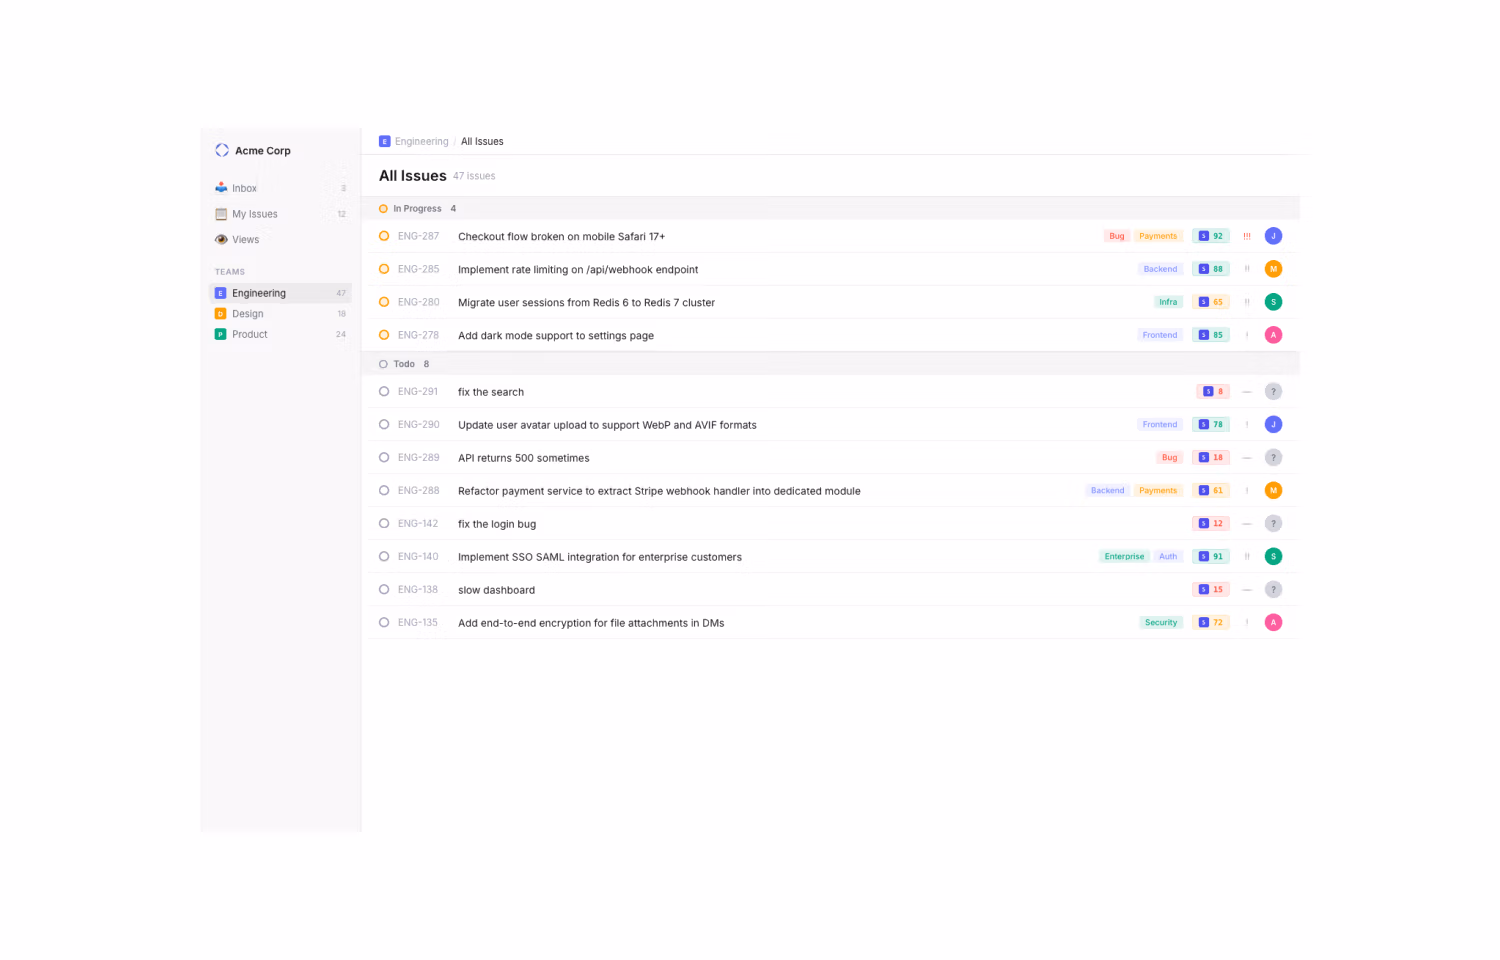Click the Engineering breadcrumb link

click(x=421, y=142)
